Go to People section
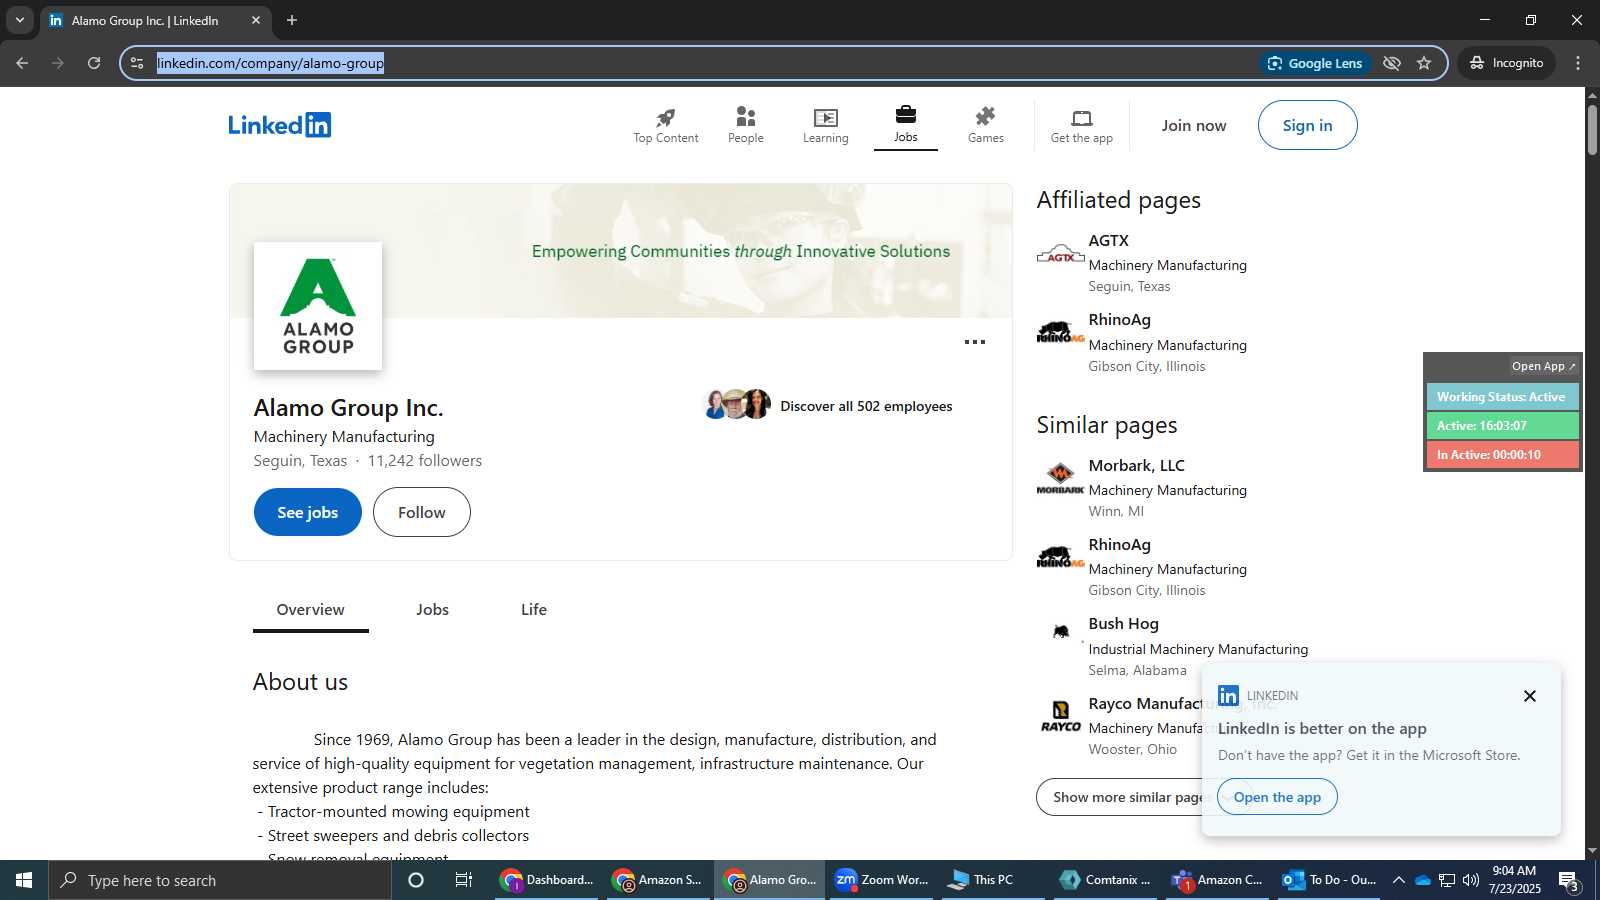 tap(746, 126)
